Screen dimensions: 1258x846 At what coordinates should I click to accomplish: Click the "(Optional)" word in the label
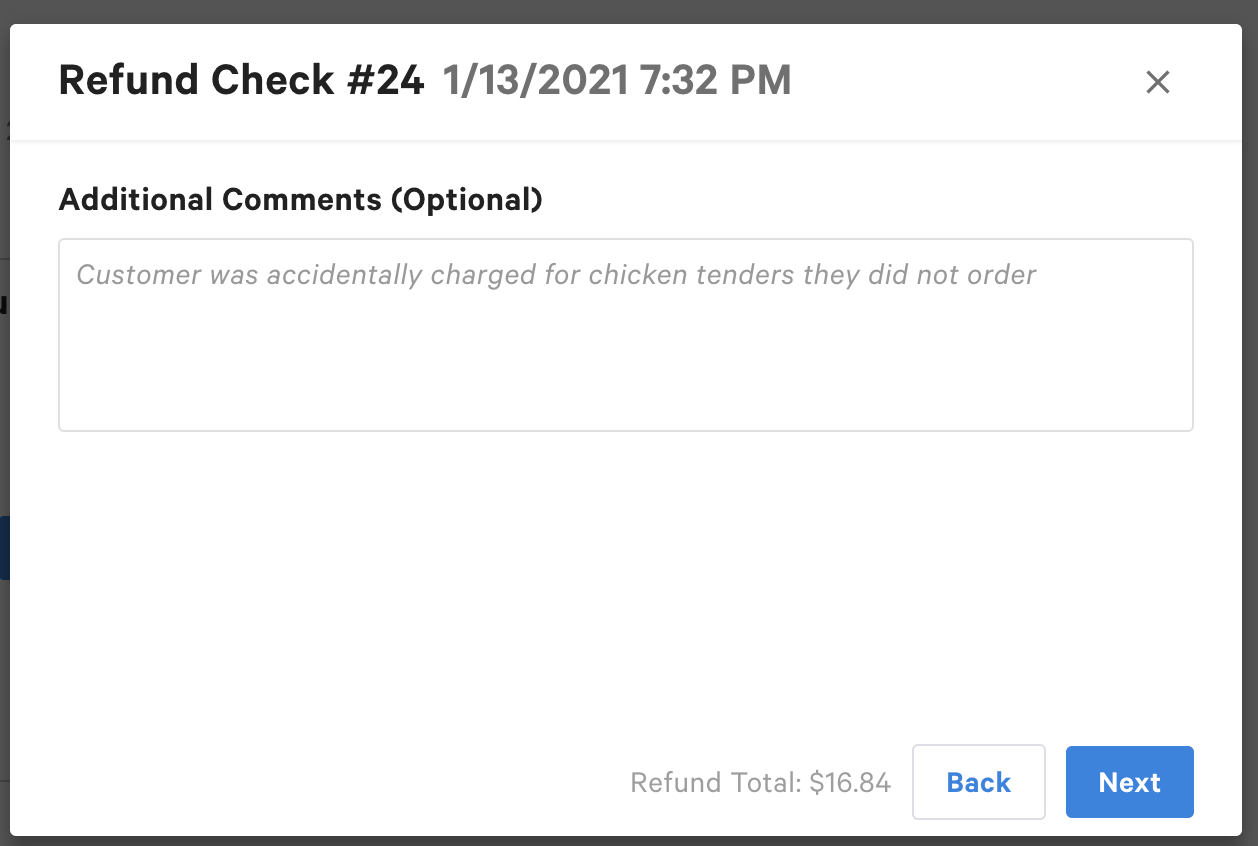click(466, 199)
